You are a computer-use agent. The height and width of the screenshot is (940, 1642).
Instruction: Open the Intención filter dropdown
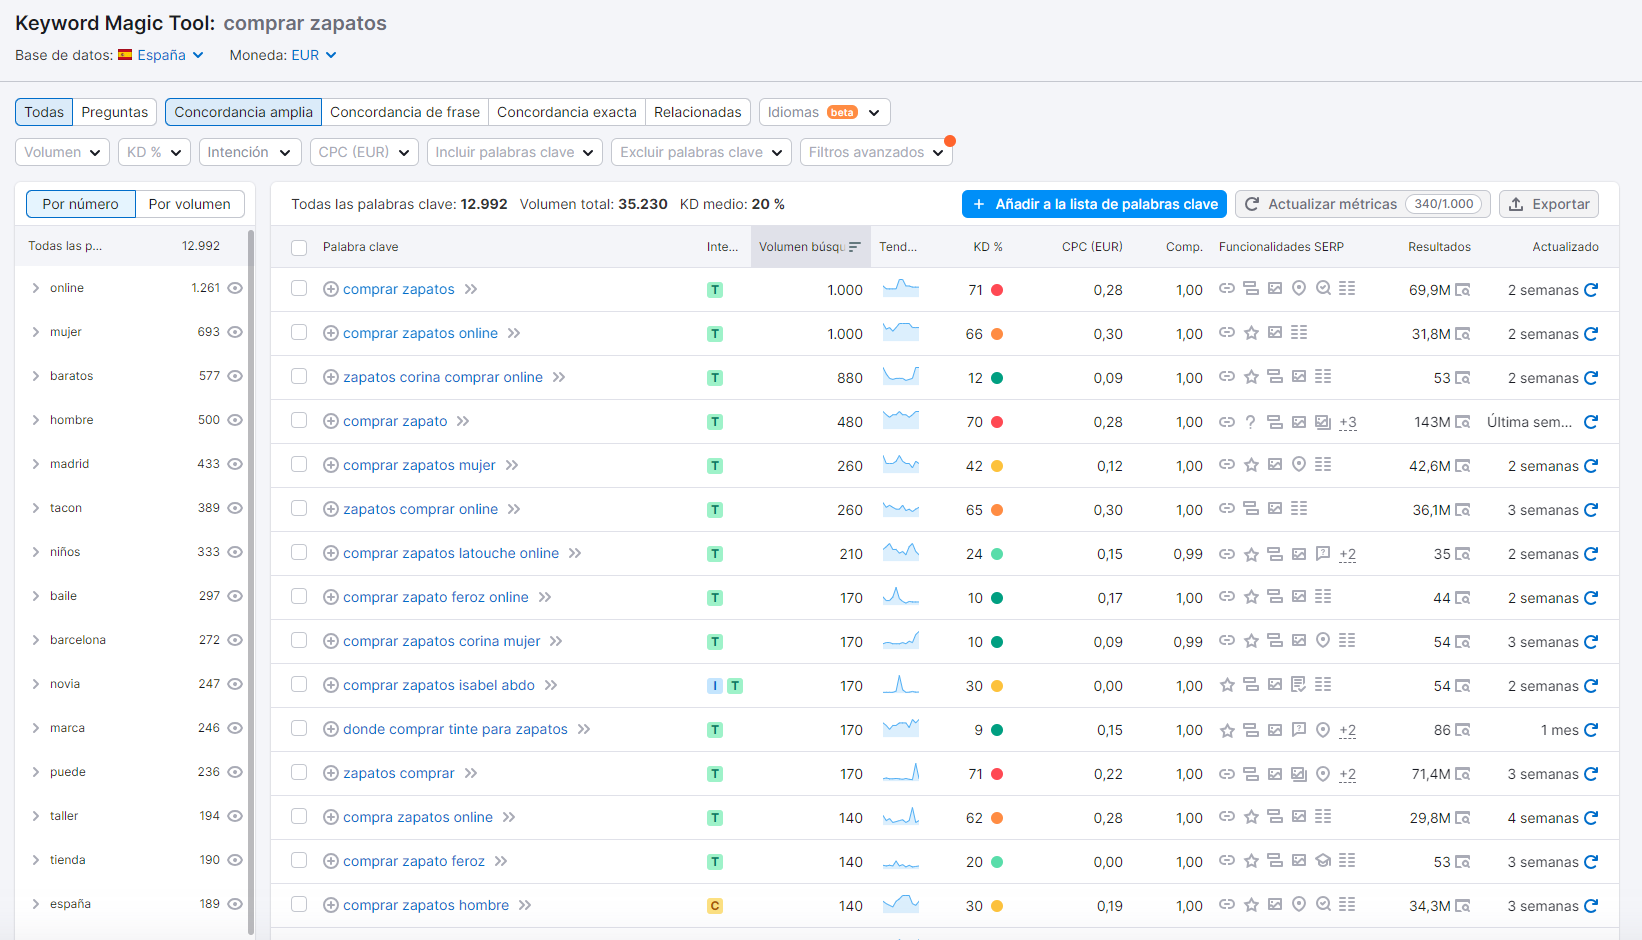(249, 151)
